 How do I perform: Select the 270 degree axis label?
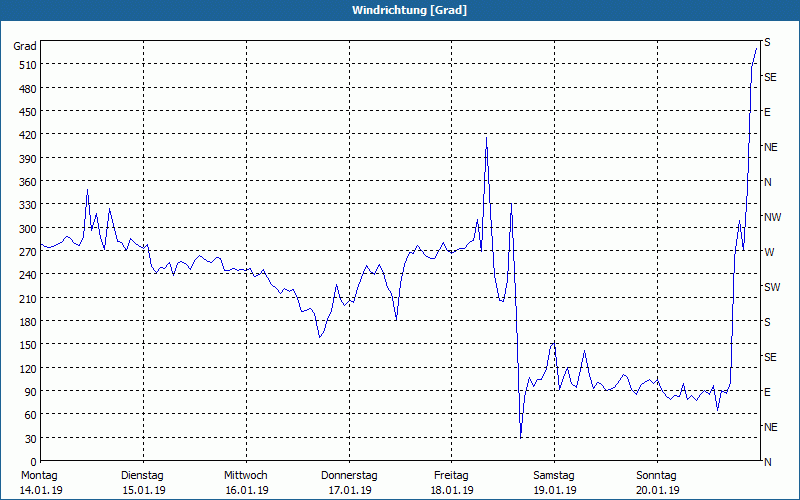point(29,252)
